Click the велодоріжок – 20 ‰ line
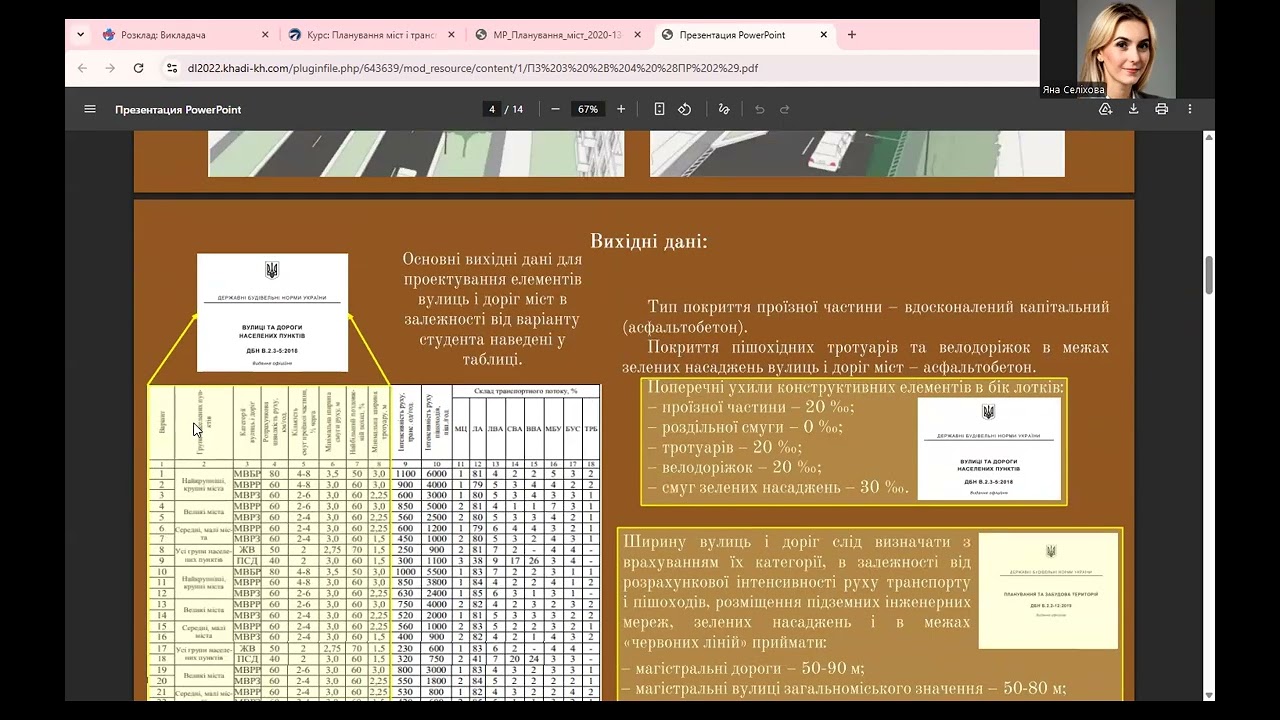This screenshot has width=1280, height=720. pos(734,467)
